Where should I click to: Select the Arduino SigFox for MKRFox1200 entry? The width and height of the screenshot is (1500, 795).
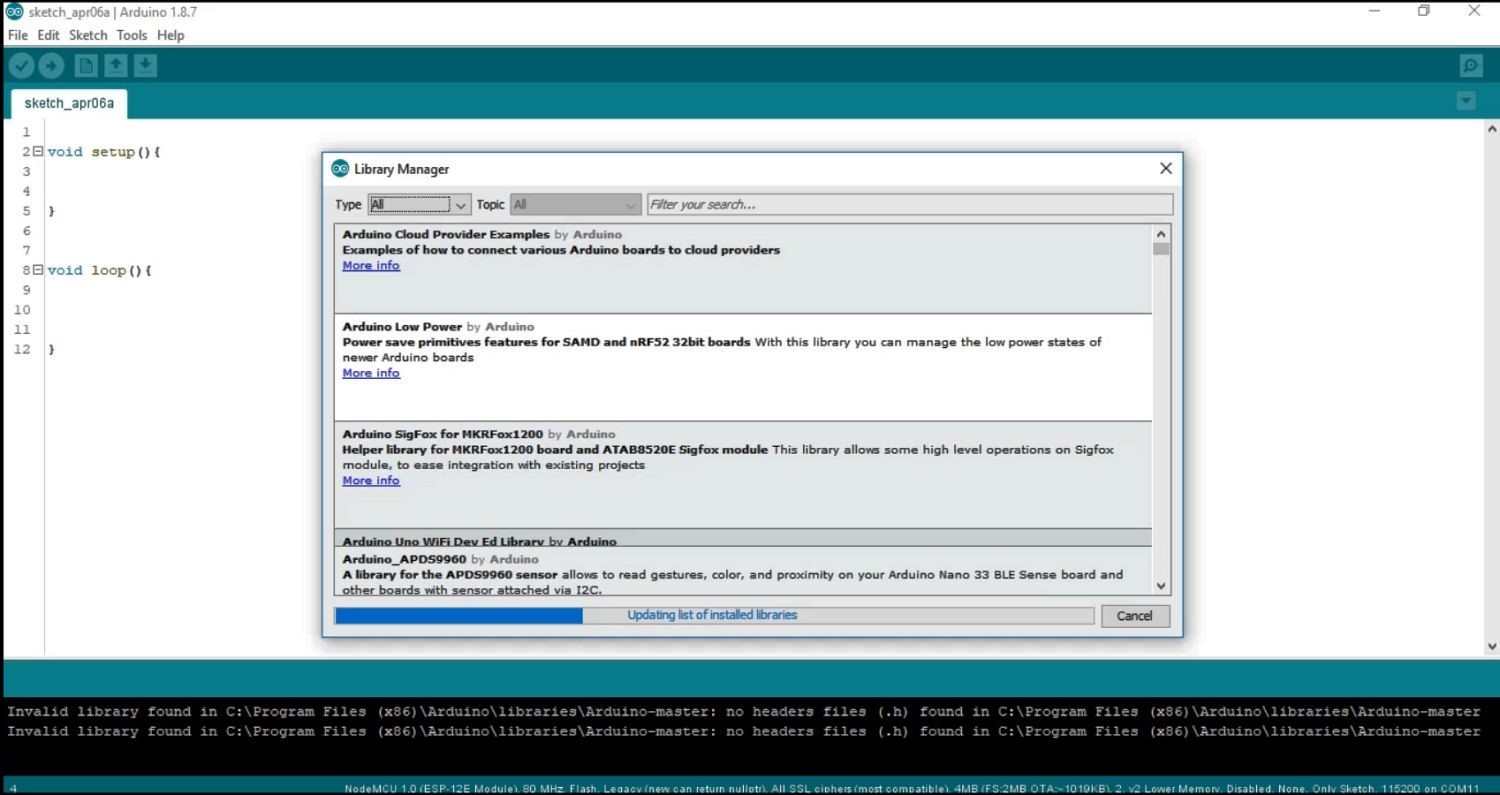tap(743, 475)
